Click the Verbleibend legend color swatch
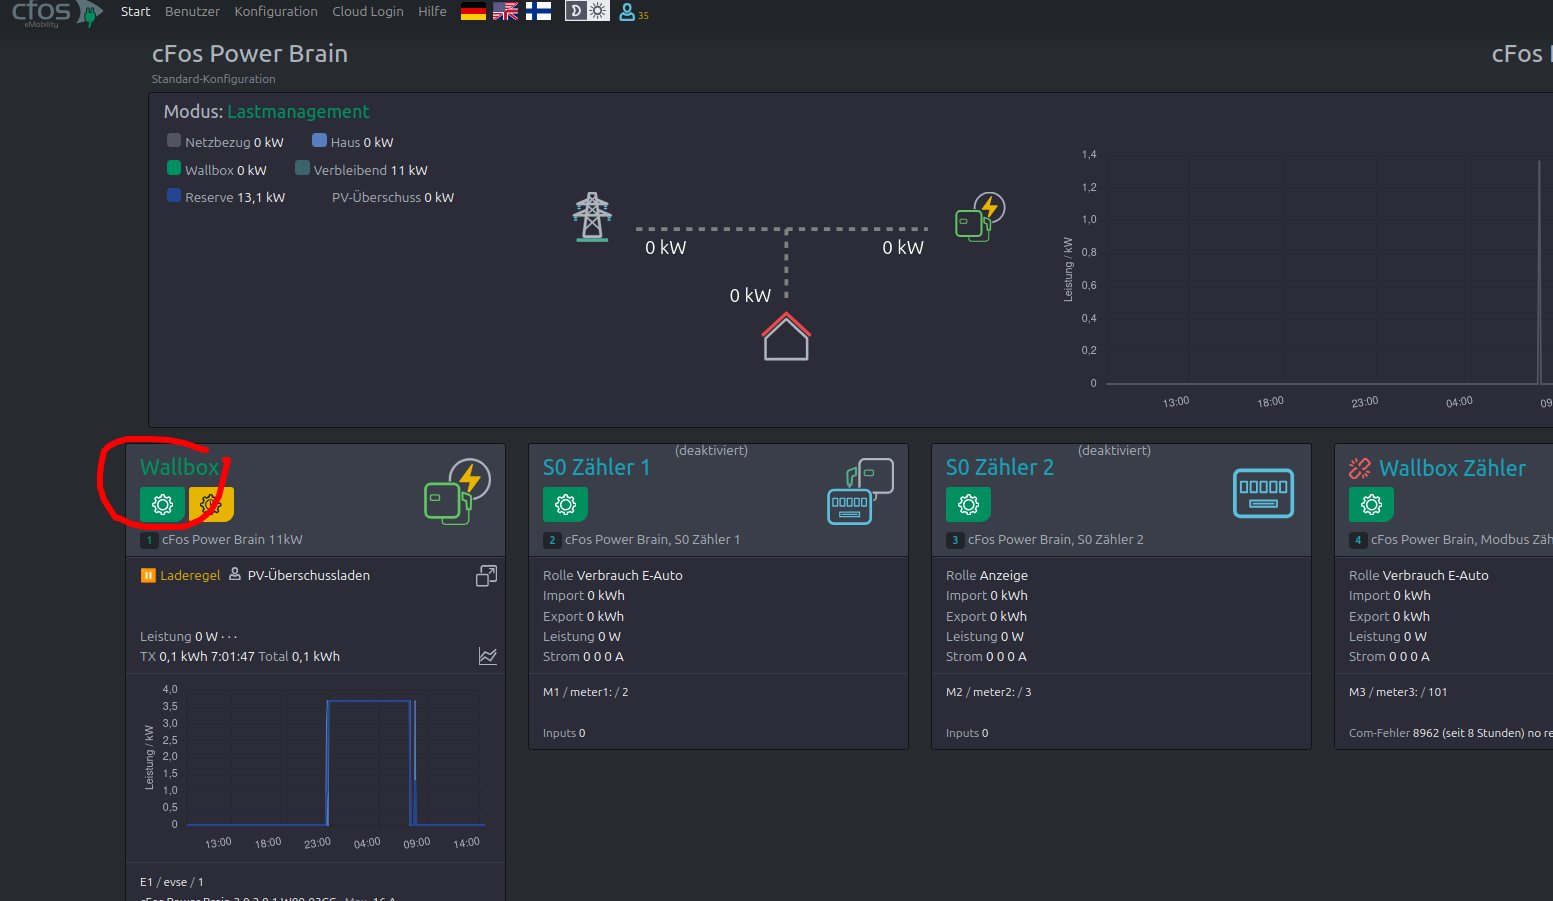1553x901 pixels. (x=302, y=168)
